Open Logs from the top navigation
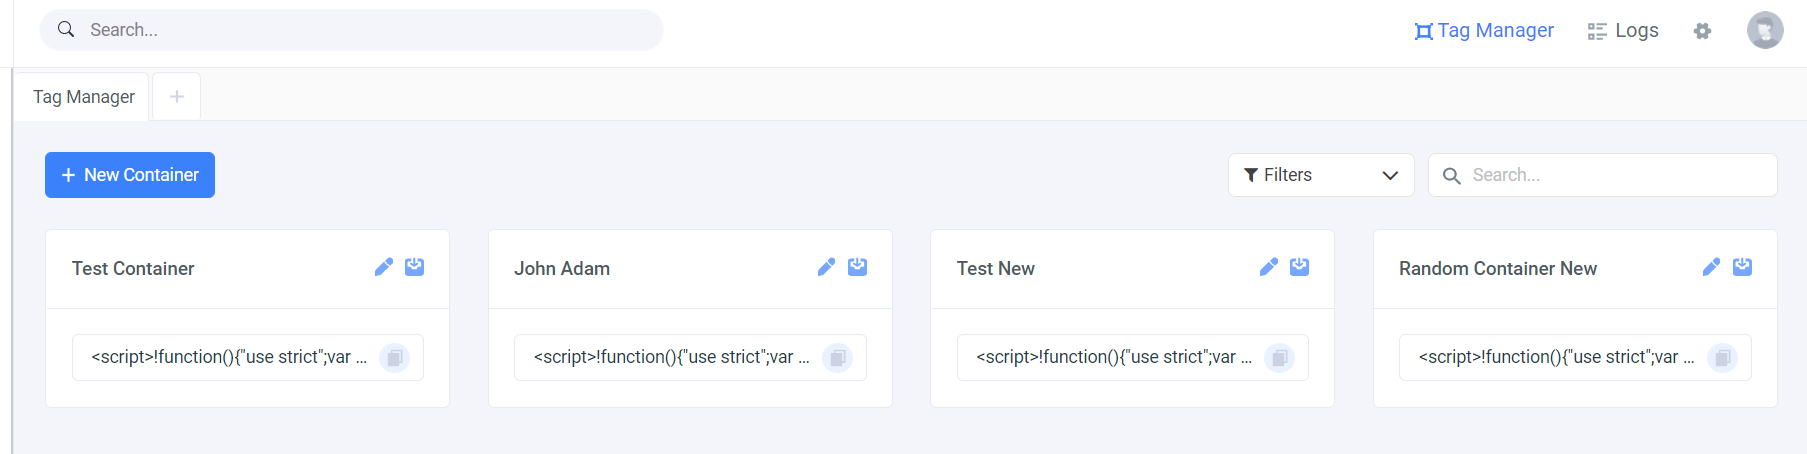 [x=1623, y=31]
